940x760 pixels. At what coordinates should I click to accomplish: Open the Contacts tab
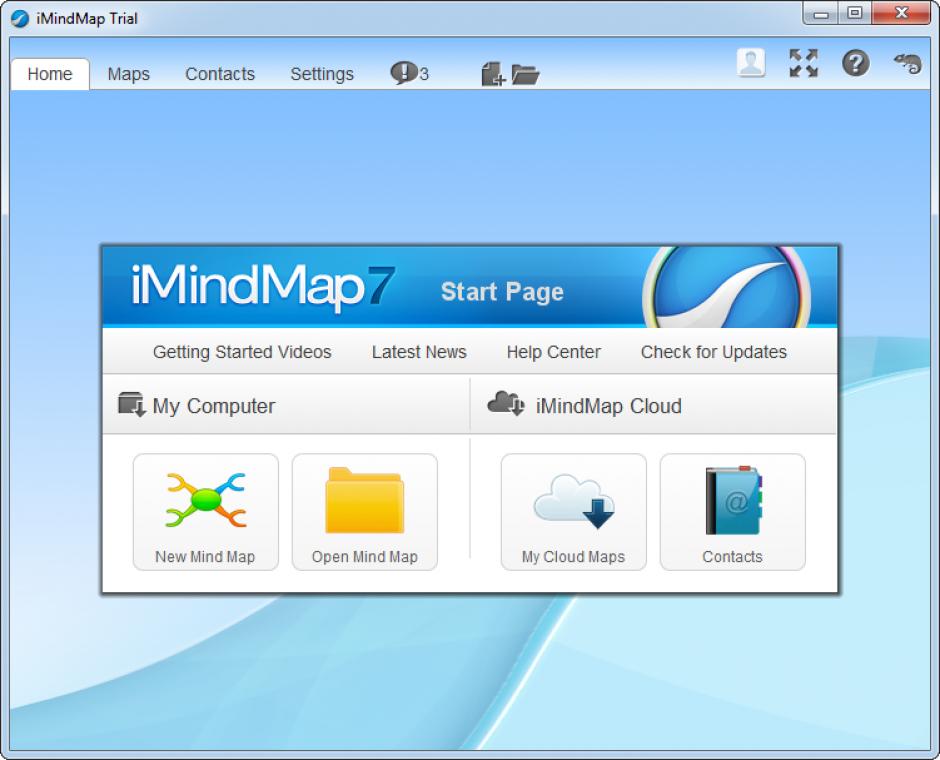click(220, 74)
